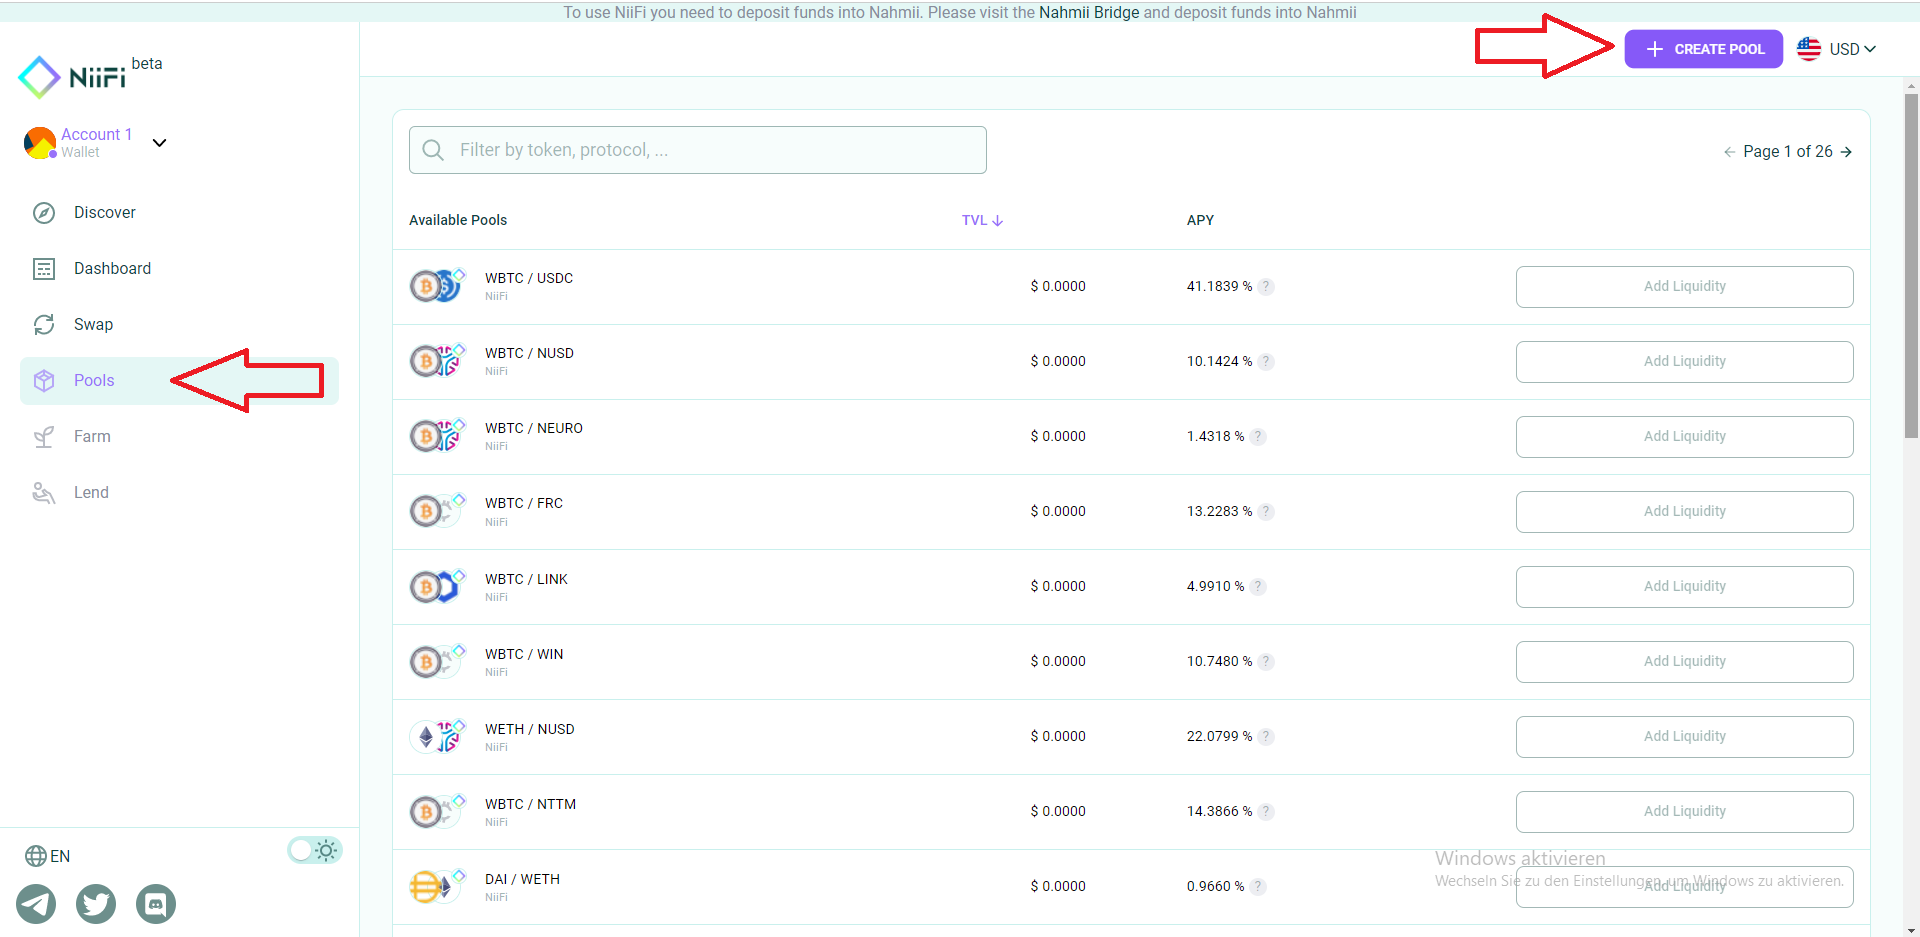Screen dimensions: 1920x937
Task: Open the Farm plant icon
Action: [x=44, y=436]
